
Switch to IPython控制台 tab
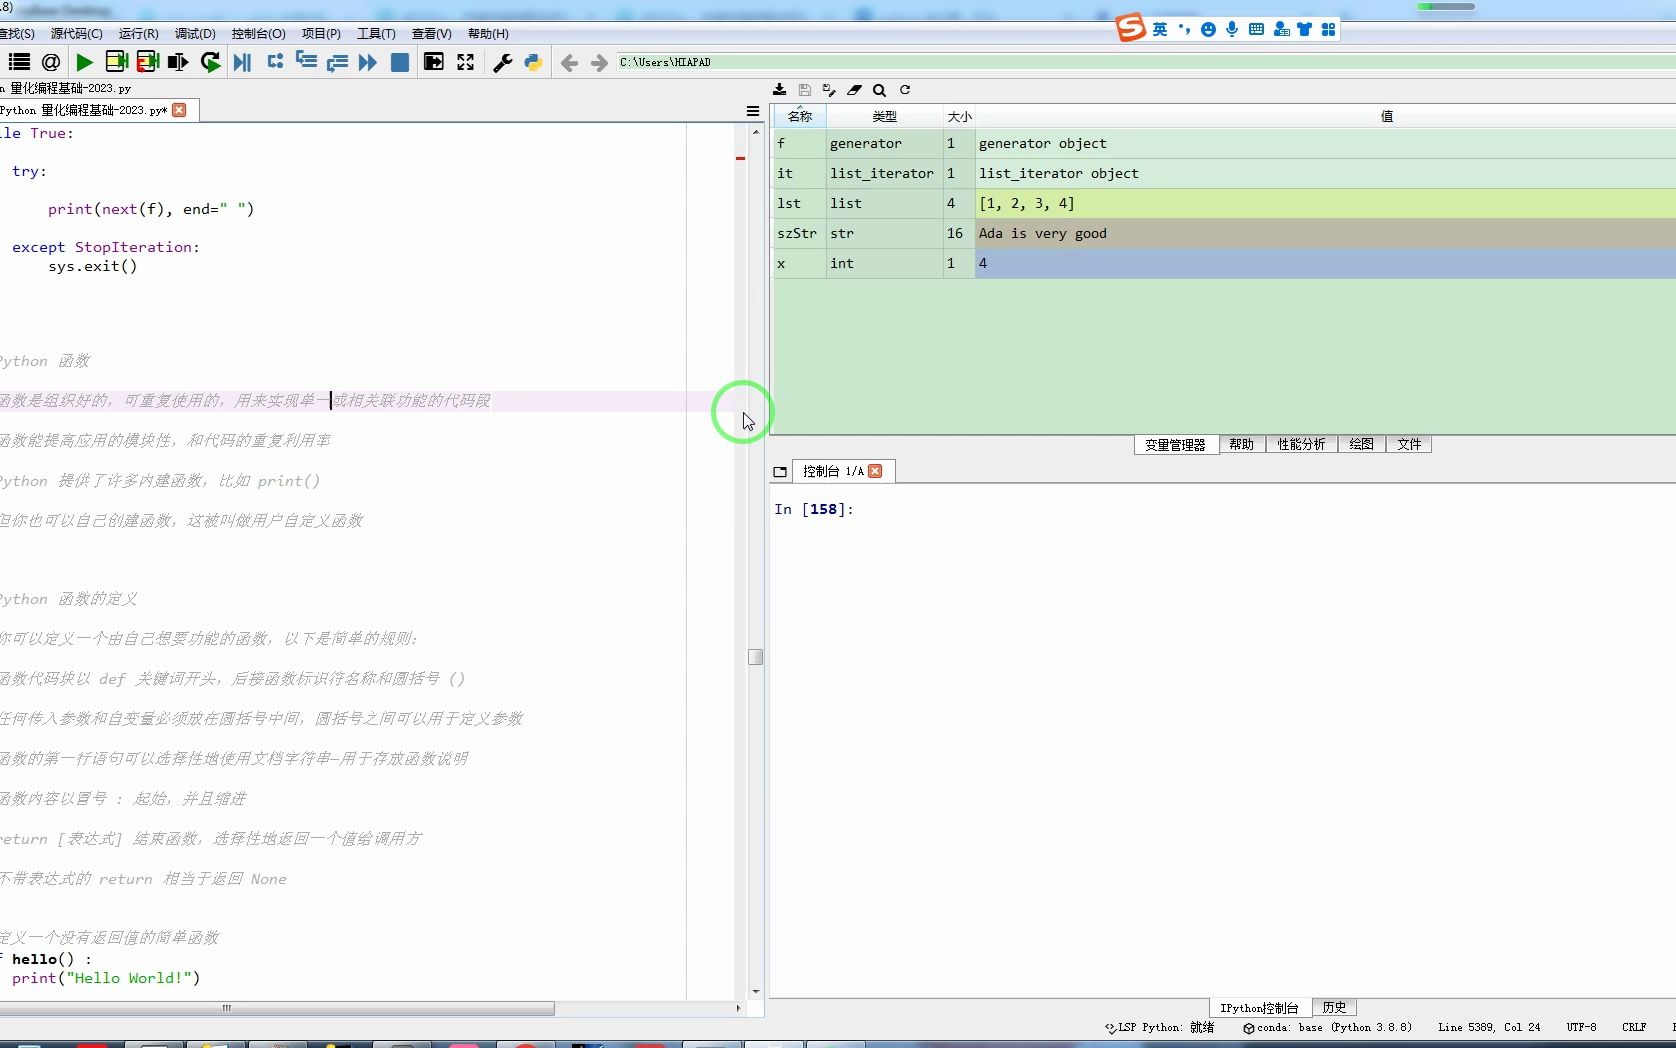(x=1259, y=1008)
